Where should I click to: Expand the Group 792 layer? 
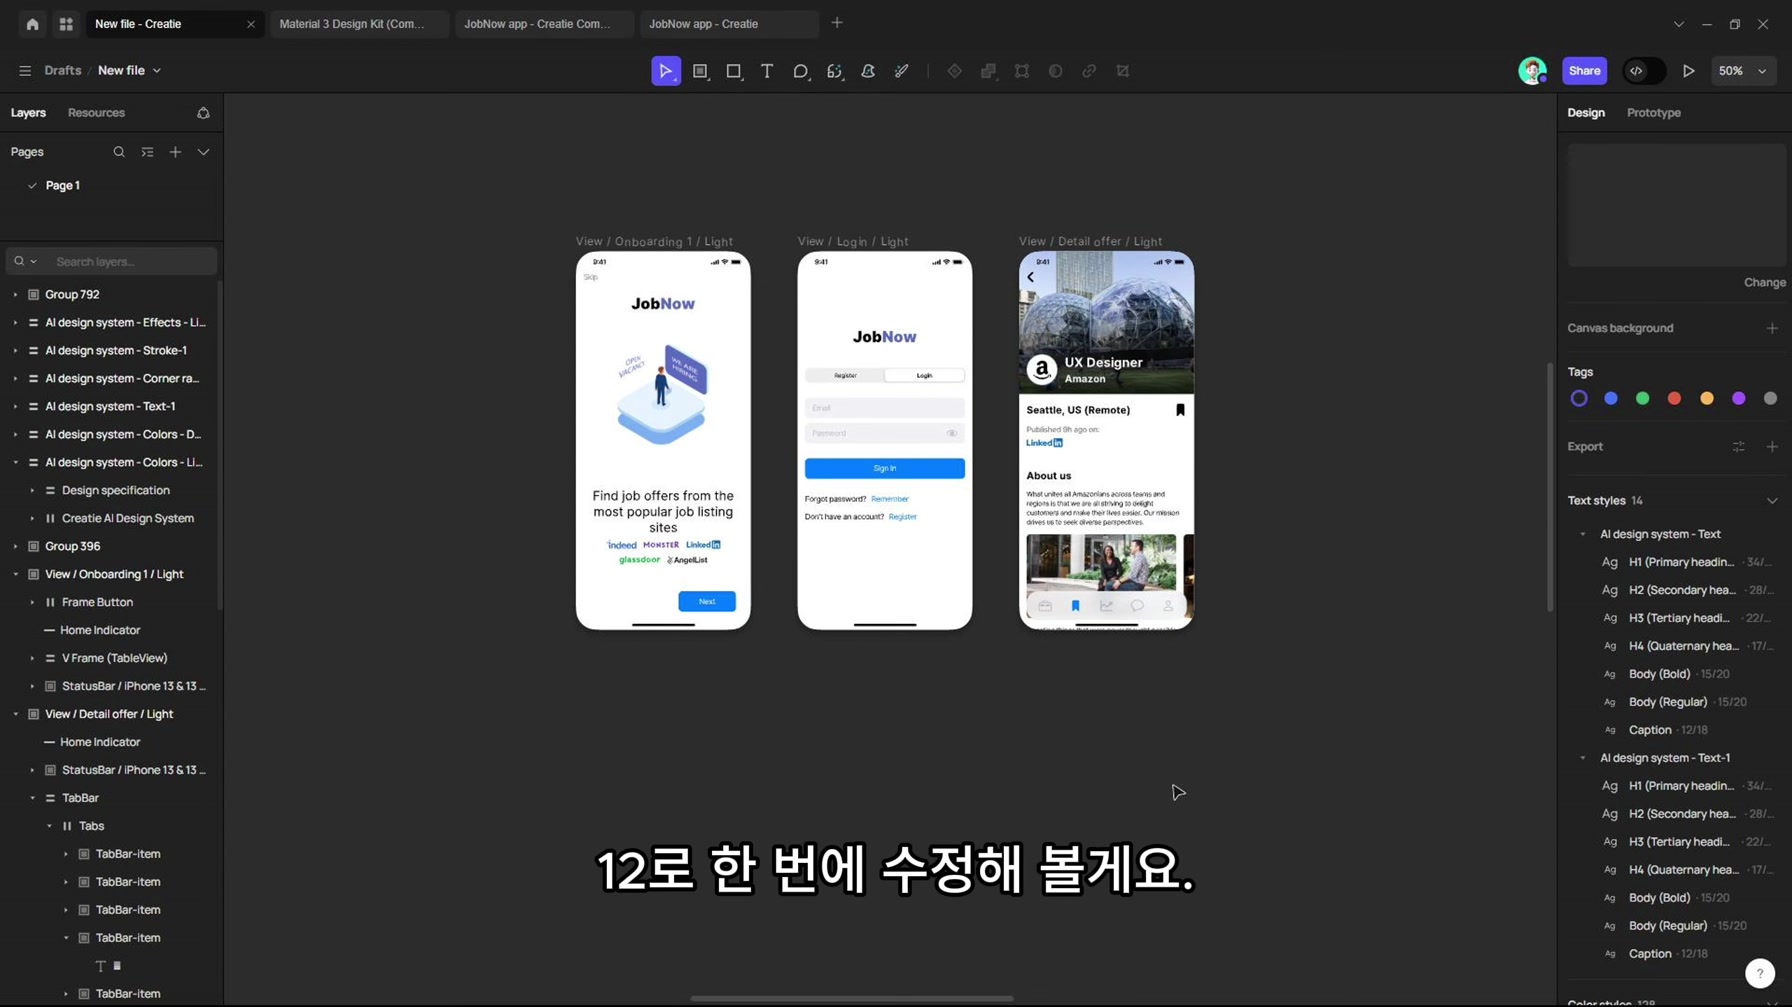click(x=15, y=295)
